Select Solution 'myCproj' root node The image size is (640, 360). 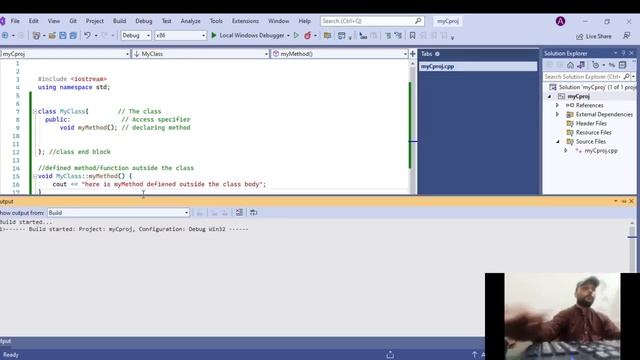tap(592, 87)
